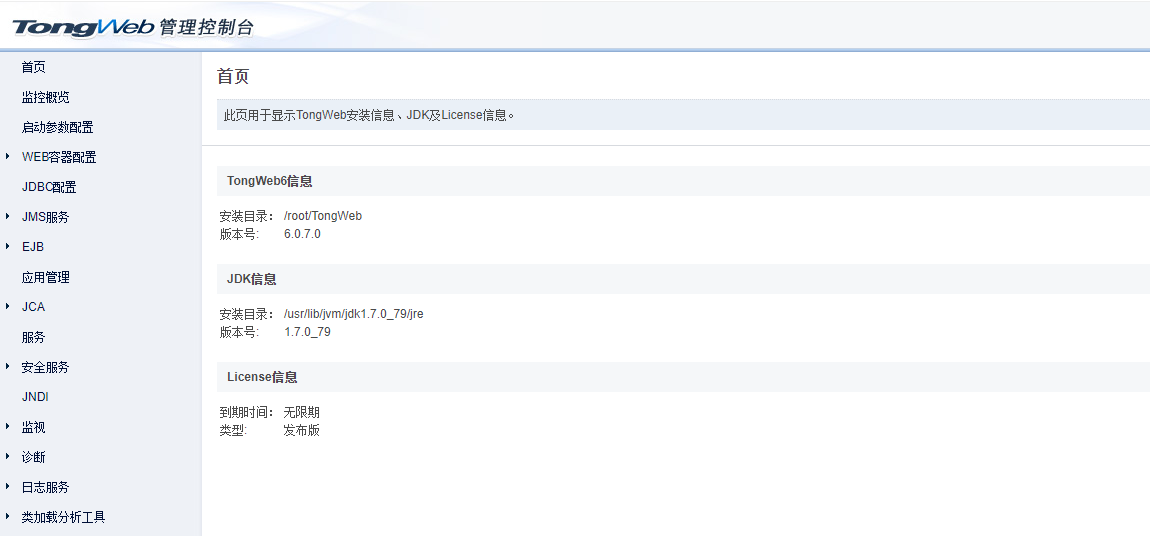Expand arrow beside JMS服务
Image resolution: width=1150 pixels, height=536 pixels.
click(7, 216)
